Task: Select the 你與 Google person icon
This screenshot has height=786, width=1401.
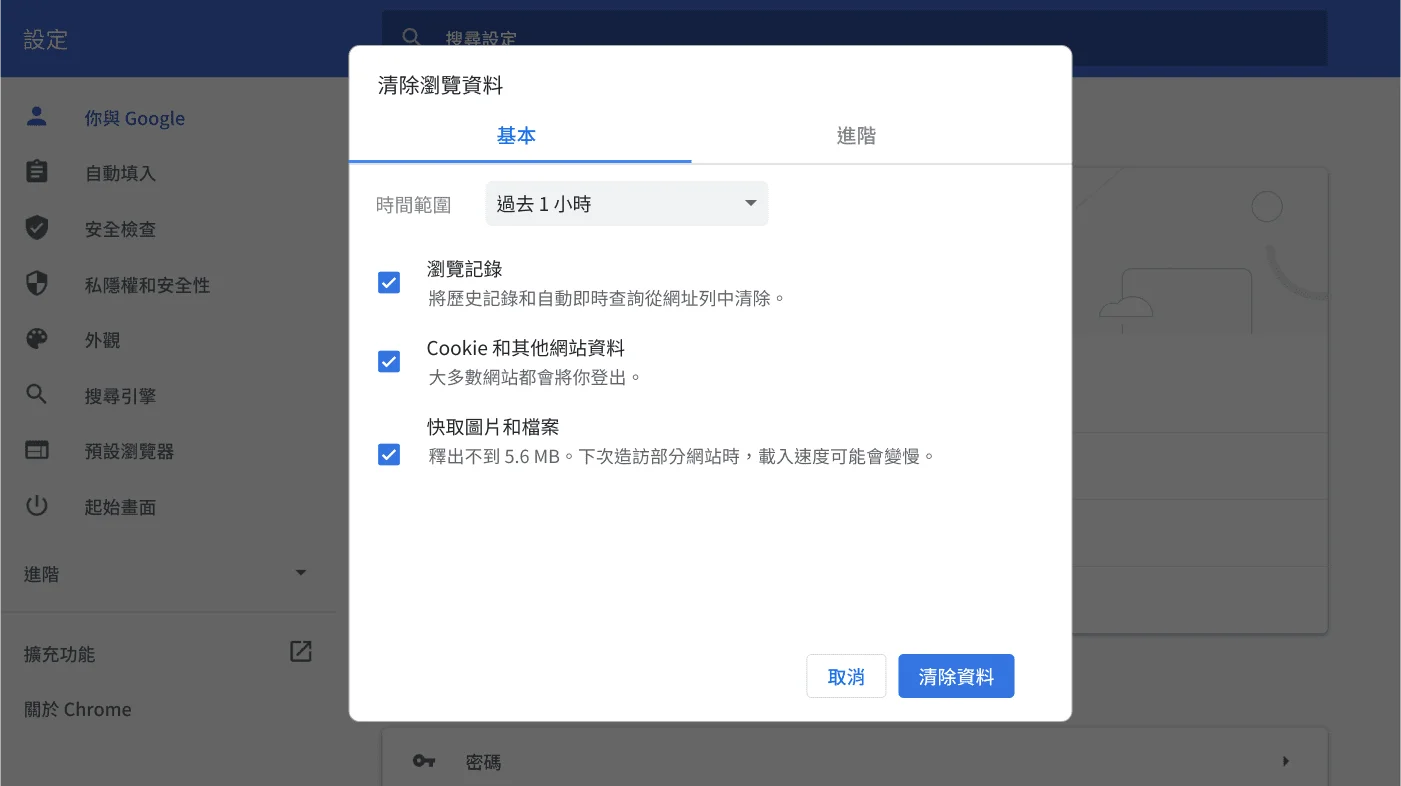Action: 36,117
